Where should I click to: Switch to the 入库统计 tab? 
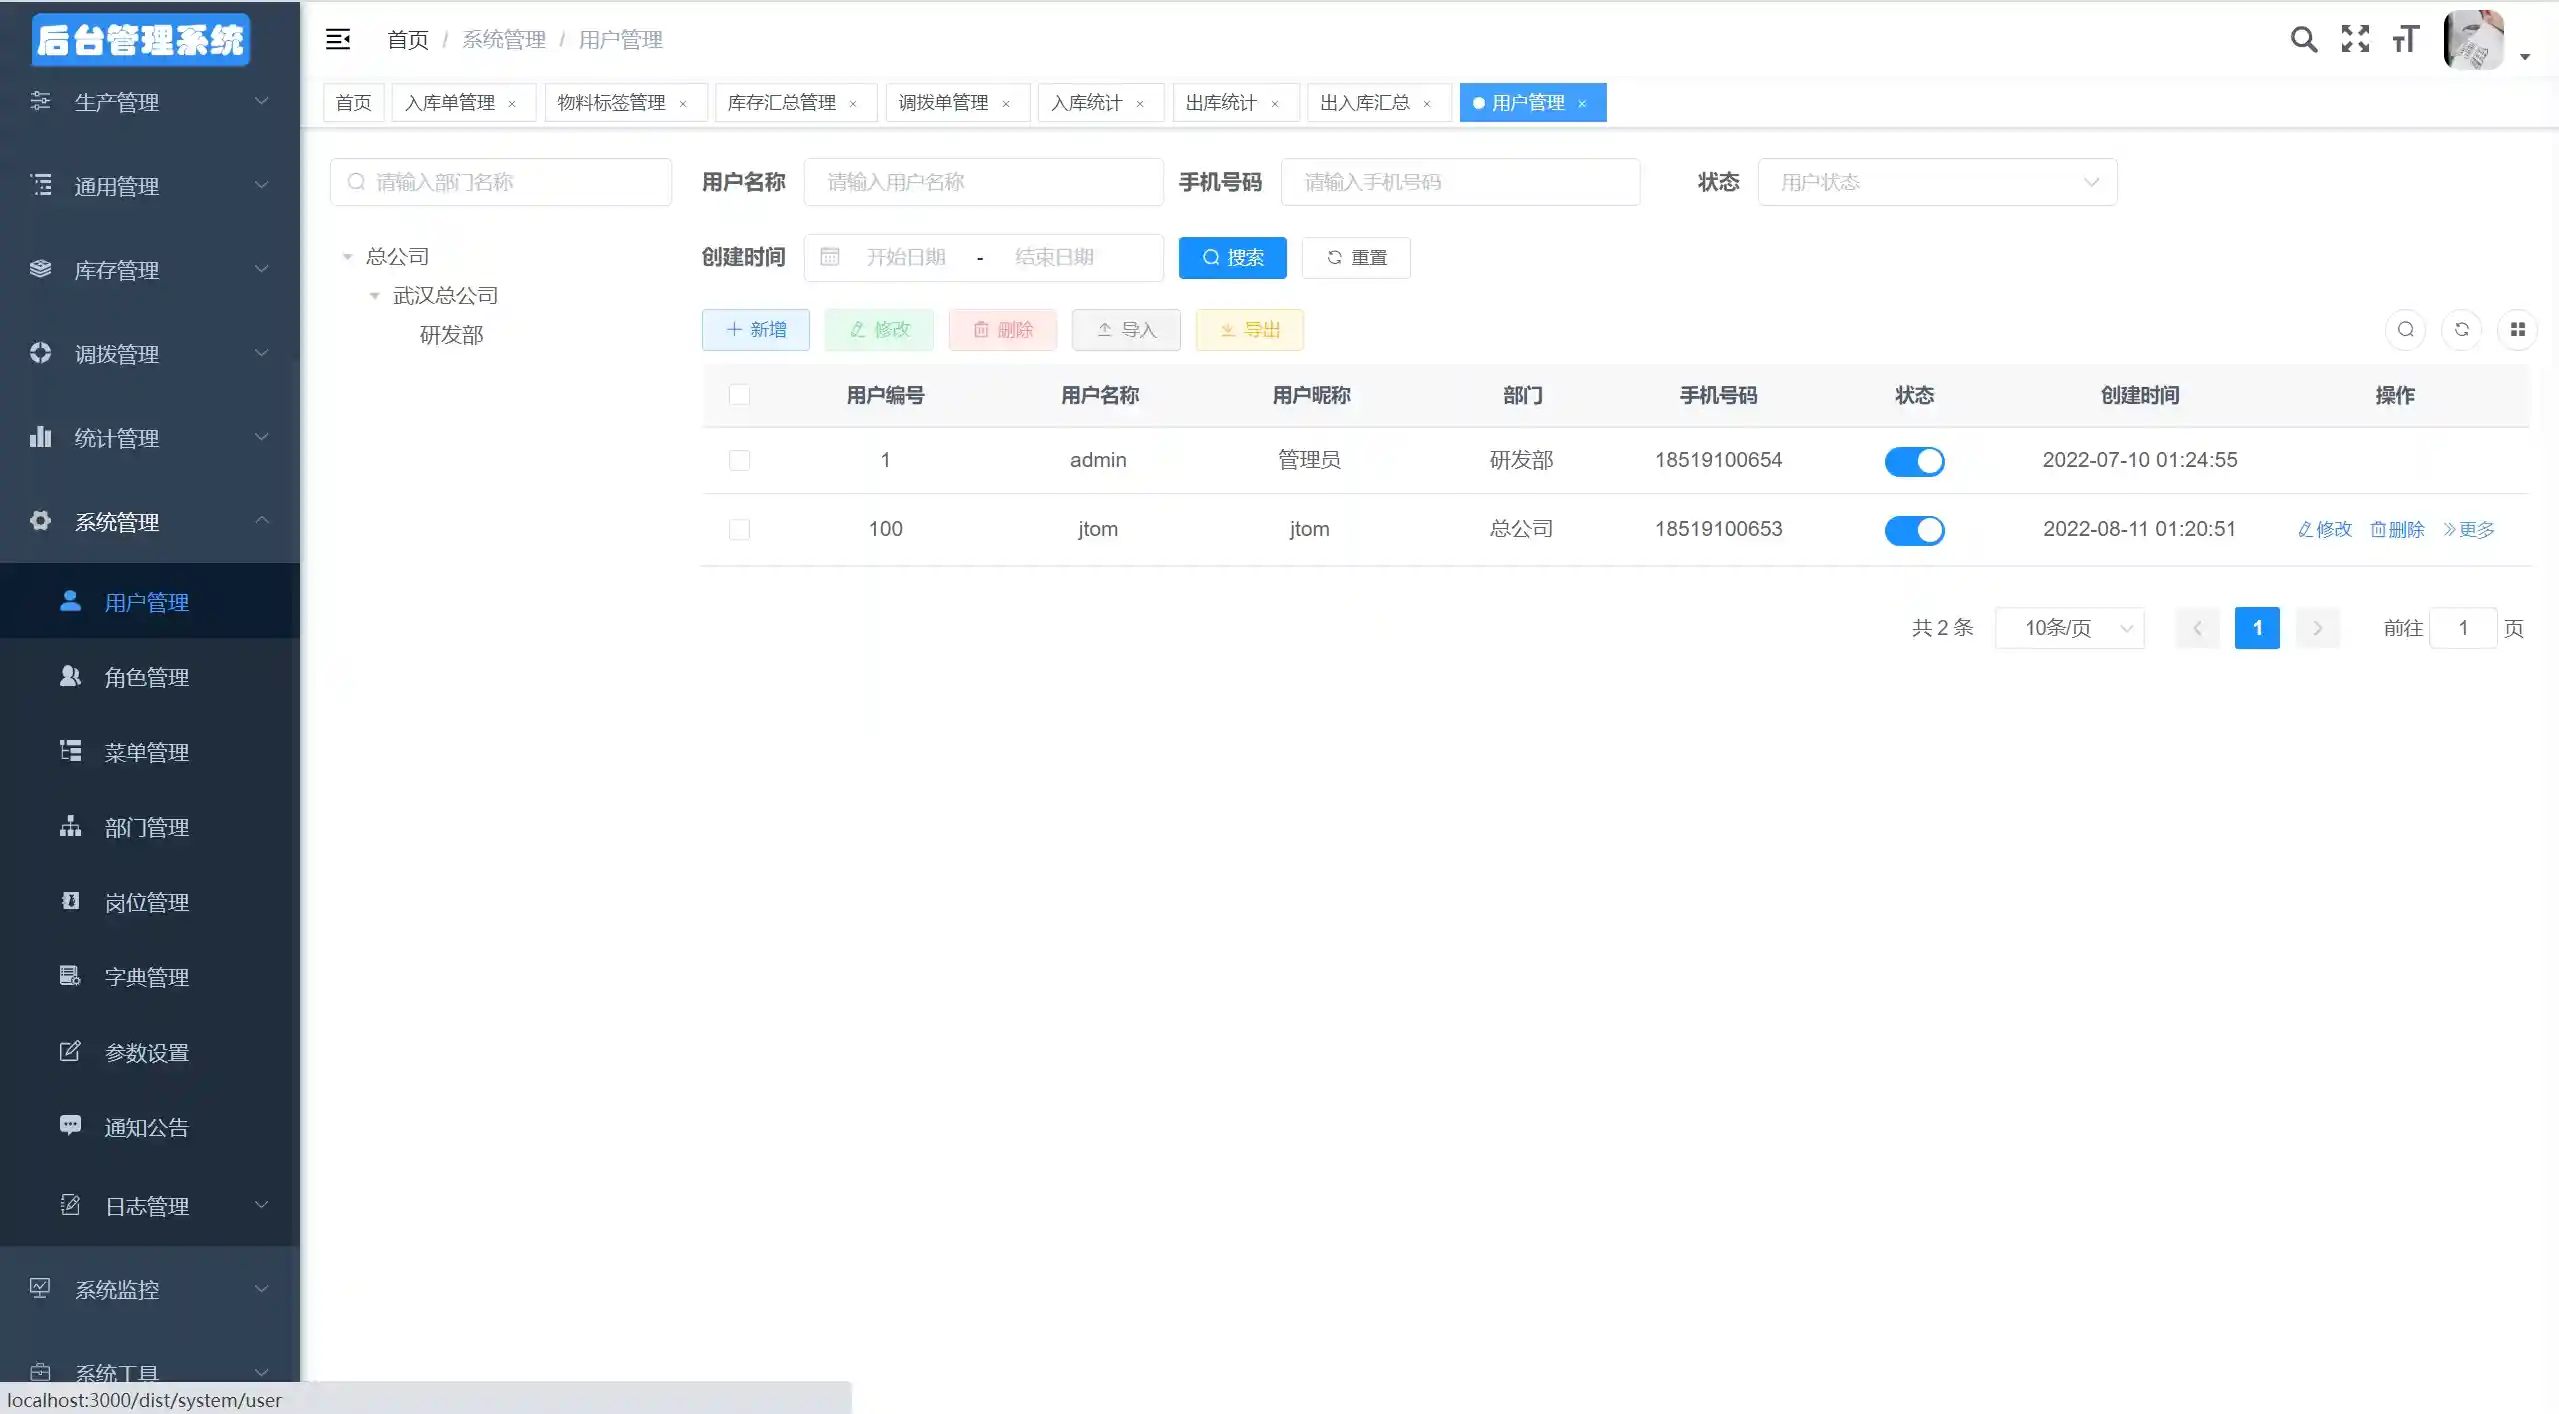1086,103
